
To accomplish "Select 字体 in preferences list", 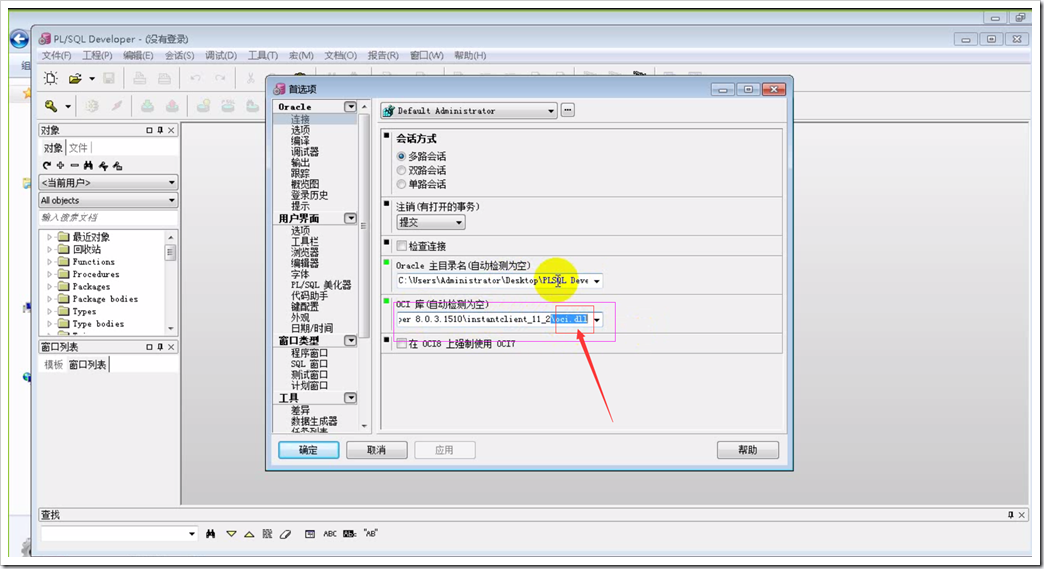I will [300, 274].
